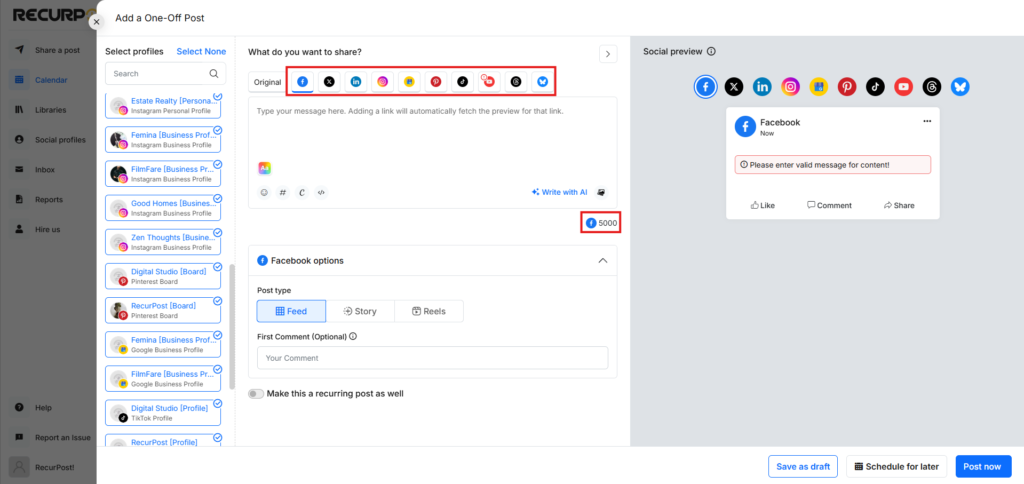Screen dimensions: 1024x484
Task: Click the caption 'C' icon in editor
Action: tap(302, 193)
